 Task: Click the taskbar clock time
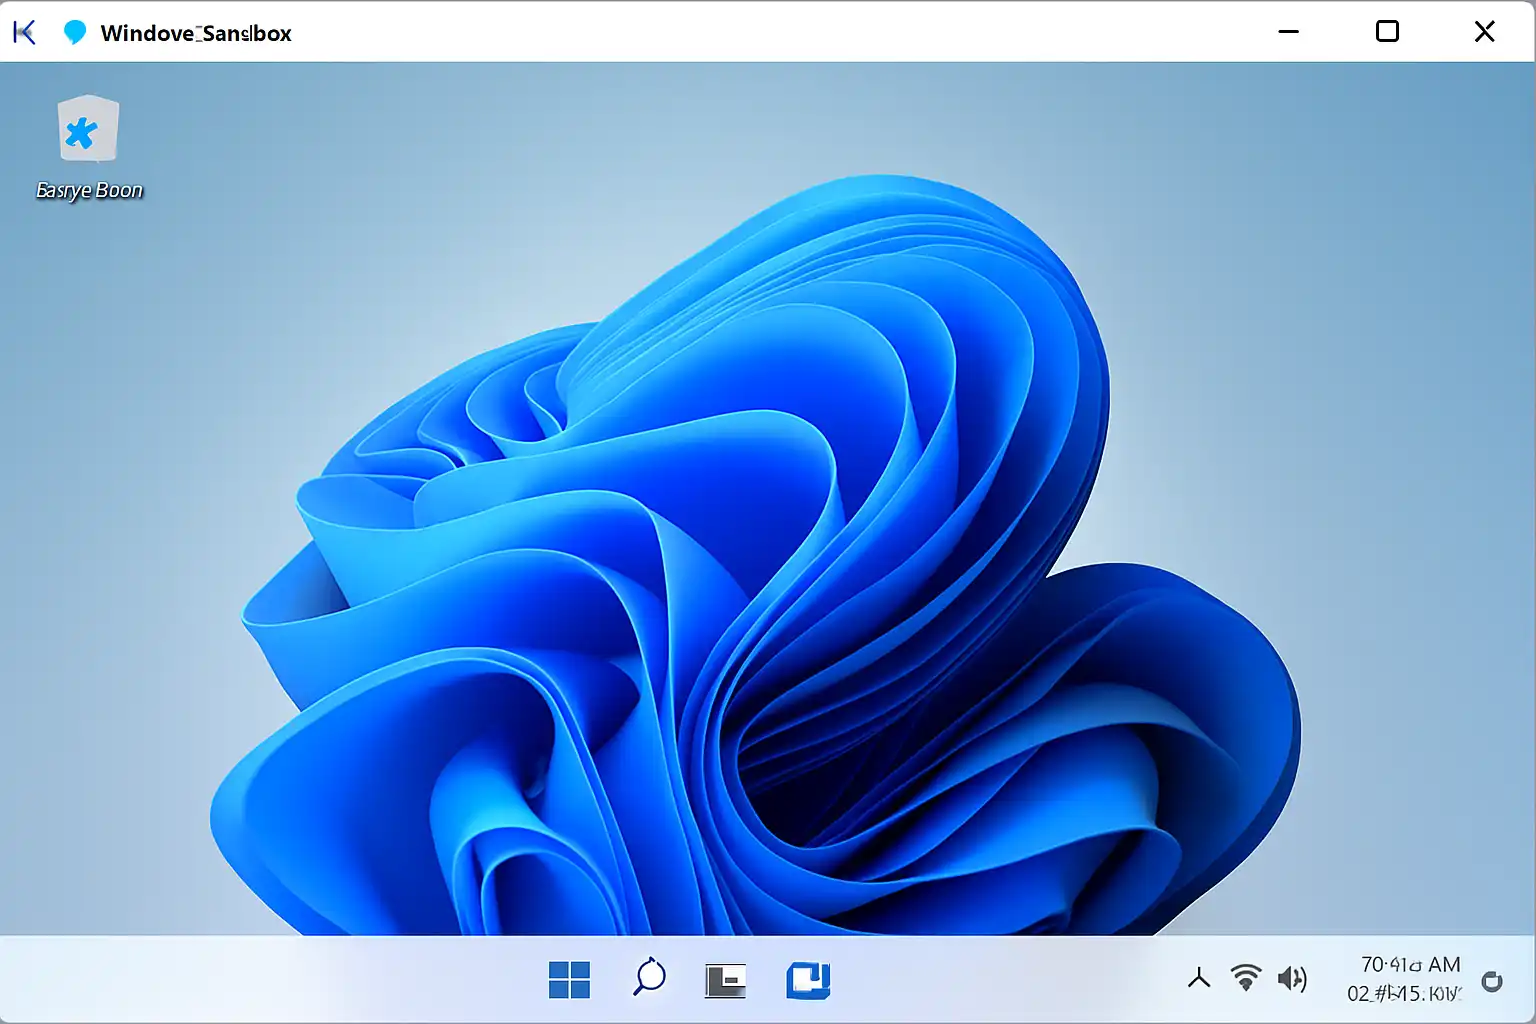point(1410,965)
